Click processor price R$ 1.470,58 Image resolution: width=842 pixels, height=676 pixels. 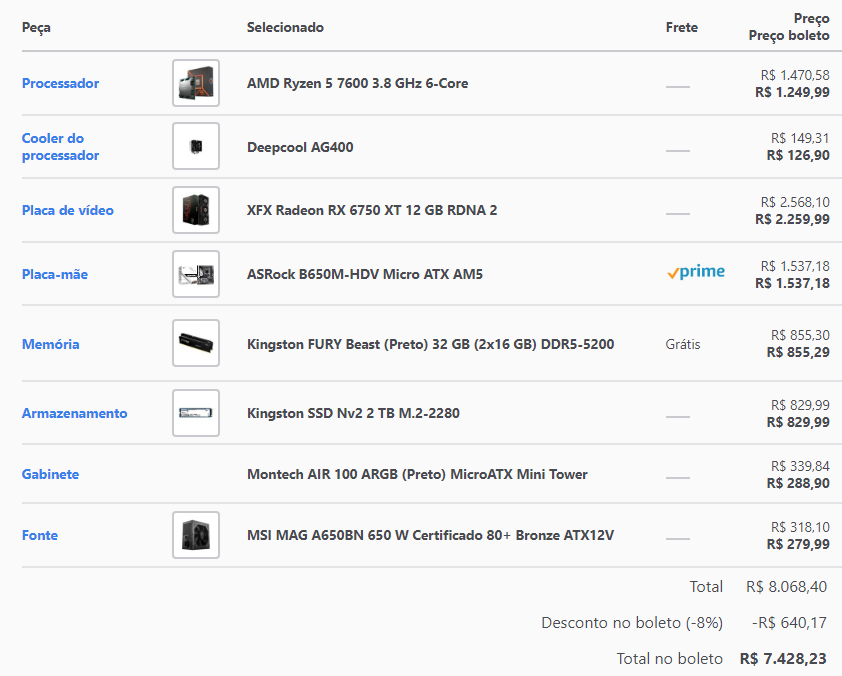(795, 75)
